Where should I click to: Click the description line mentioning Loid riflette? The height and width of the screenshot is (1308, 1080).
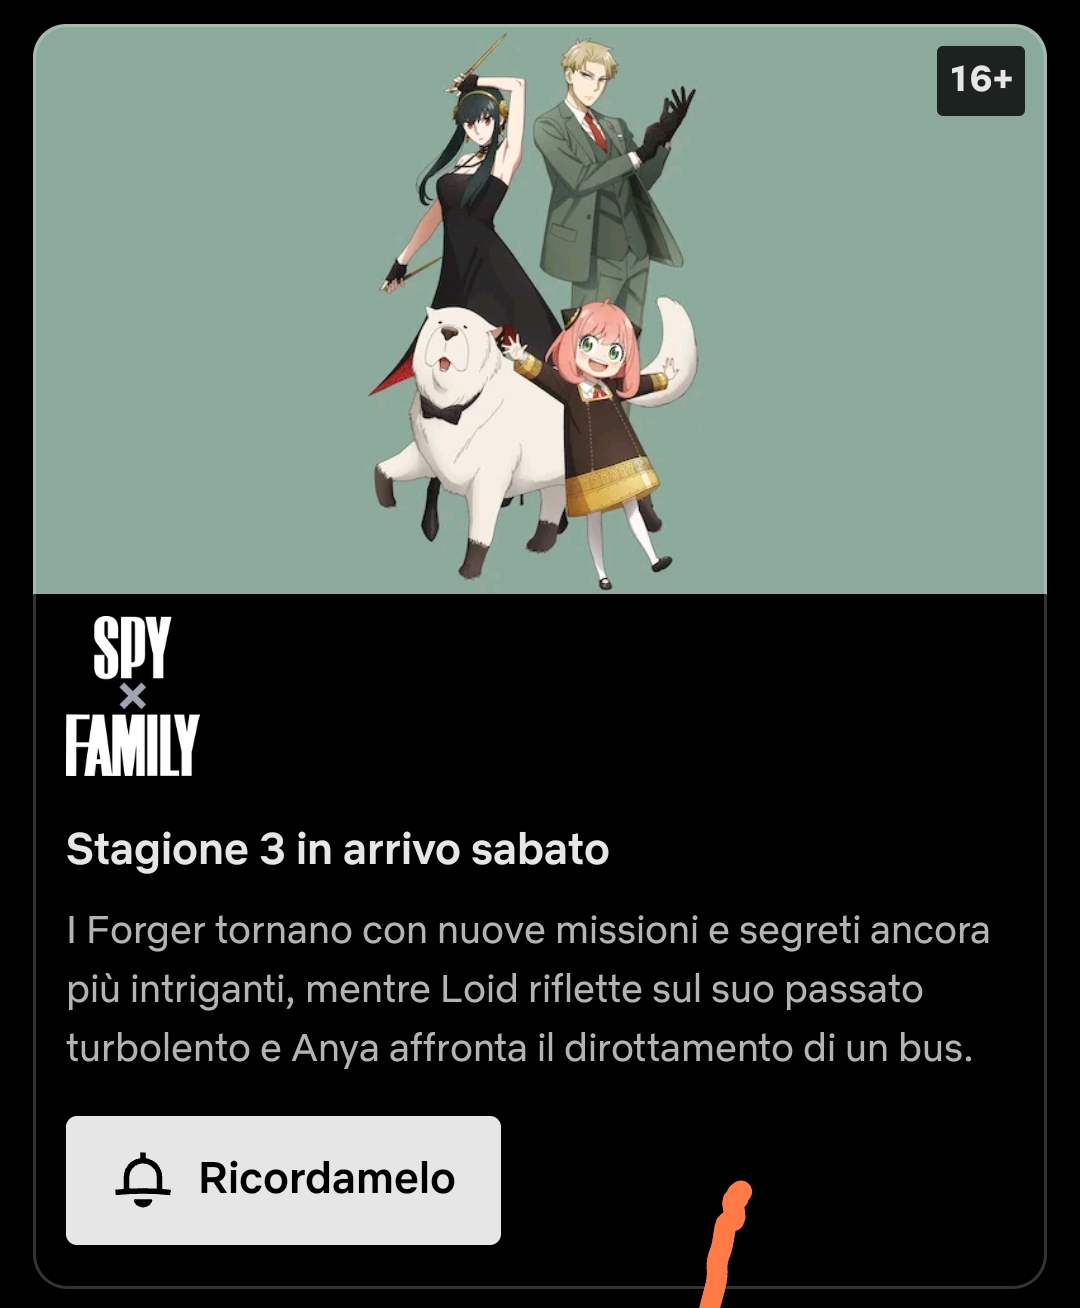coord(495,989)
